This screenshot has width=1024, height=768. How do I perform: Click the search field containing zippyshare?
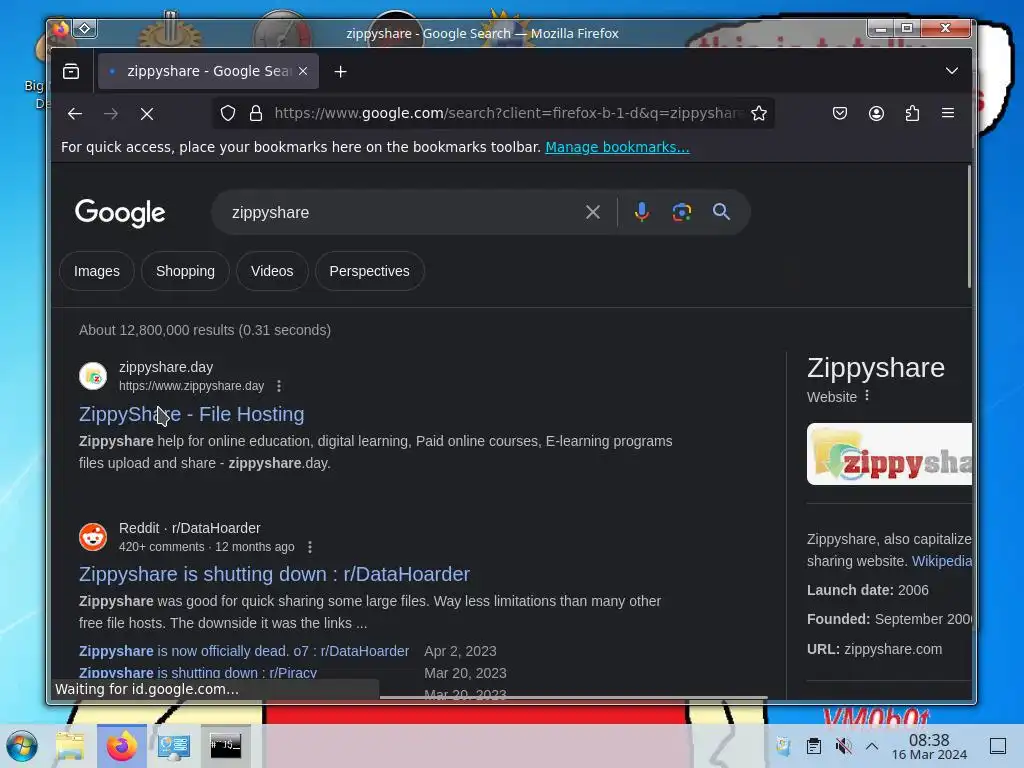tap(400, 212)
